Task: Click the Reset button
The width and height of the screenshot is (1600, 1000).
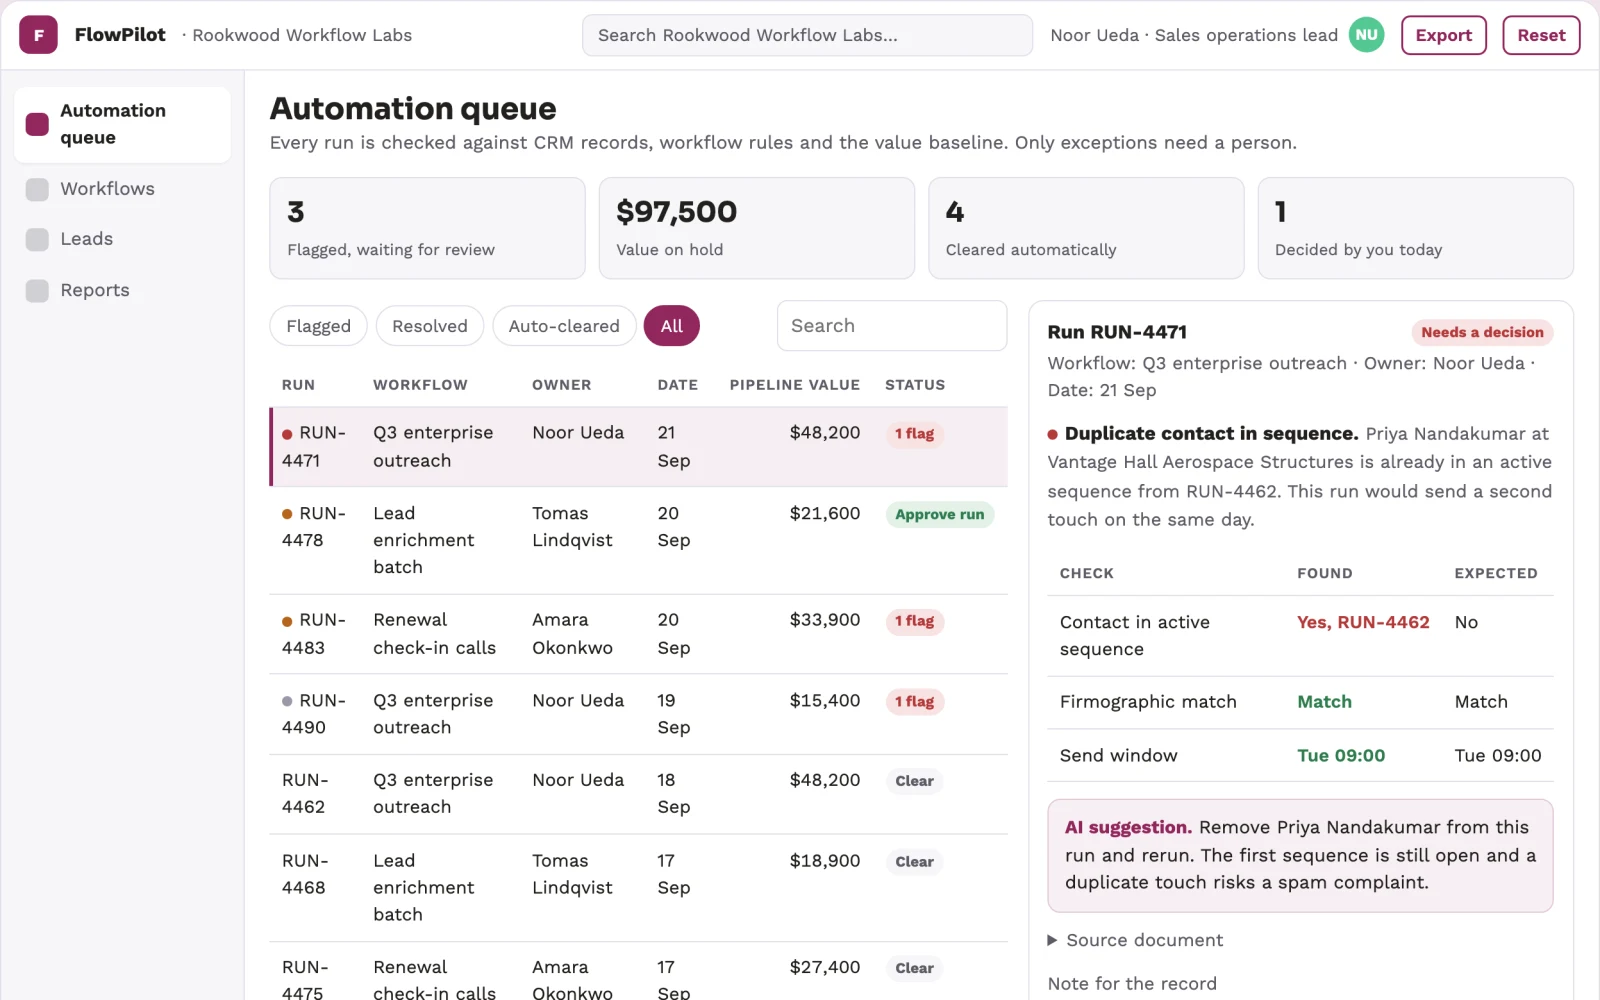Action: (x=1541, y=35)
